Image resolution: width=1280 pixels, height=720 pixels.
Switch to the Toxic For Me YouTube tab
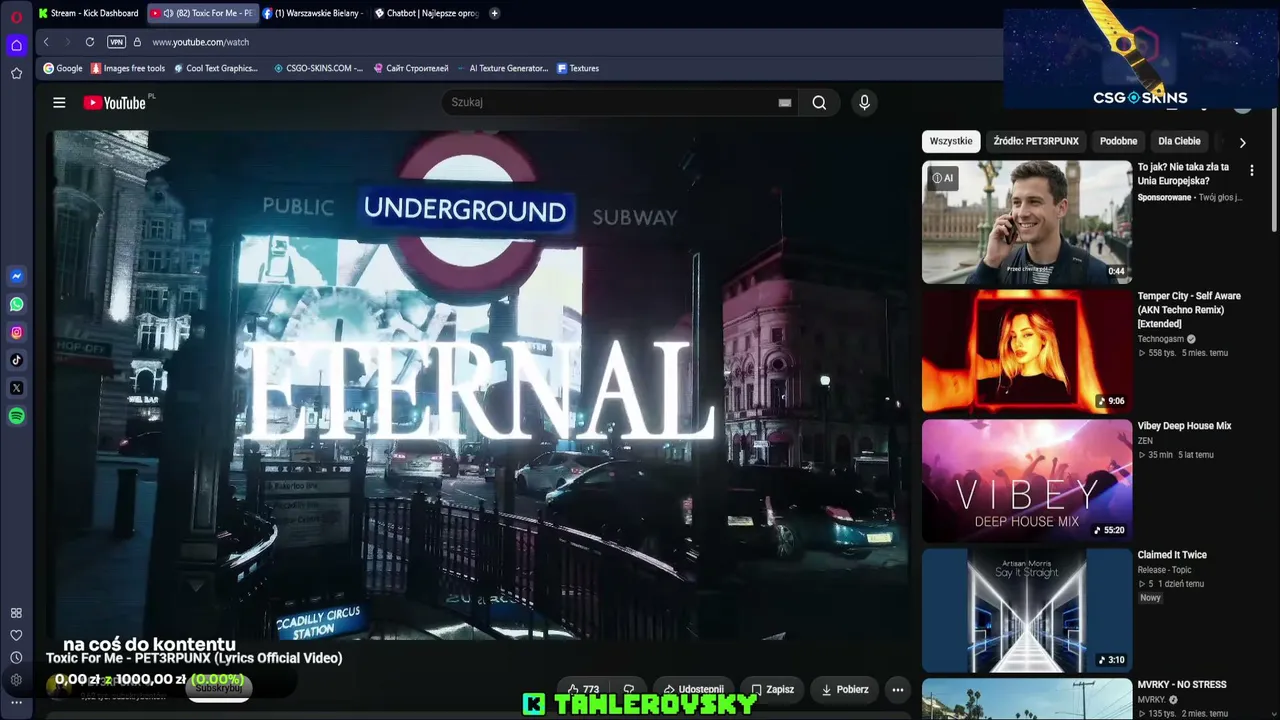(x=202, y=13)
